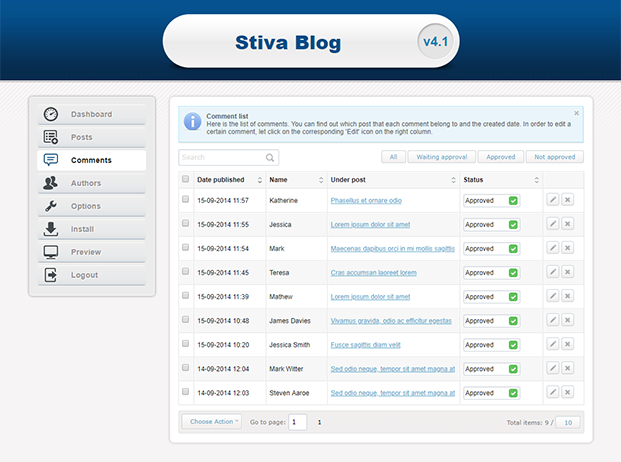Edit Mathew's comment
621x462 pixels.
pos(553,296)
